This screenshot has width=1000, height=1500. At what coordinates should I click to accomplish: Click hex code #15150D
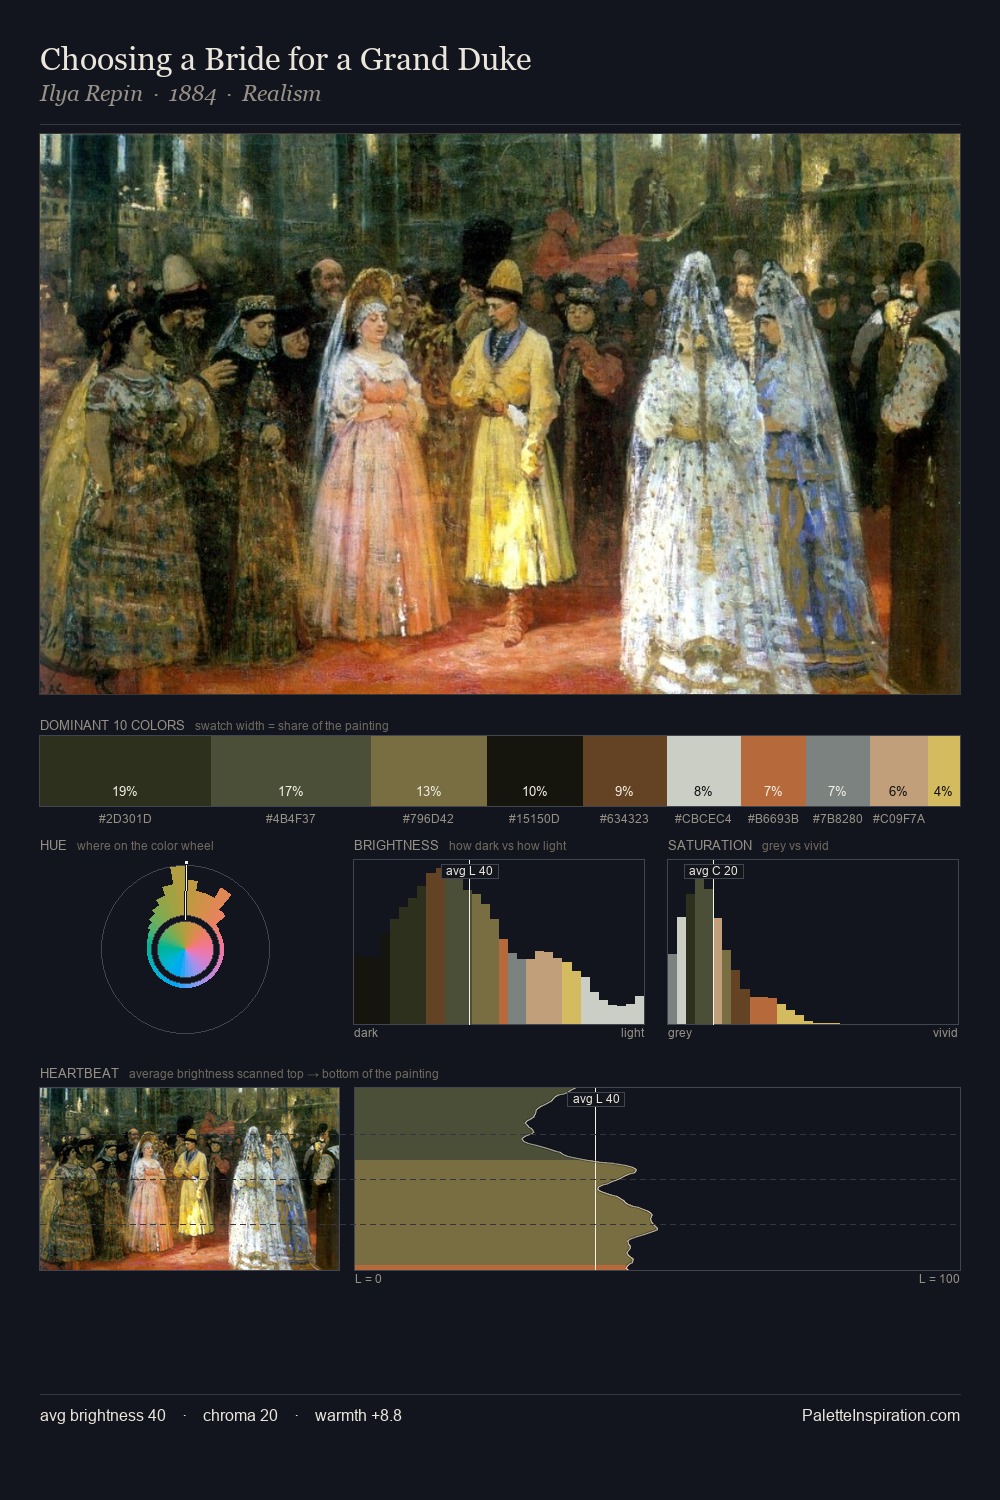534,819
